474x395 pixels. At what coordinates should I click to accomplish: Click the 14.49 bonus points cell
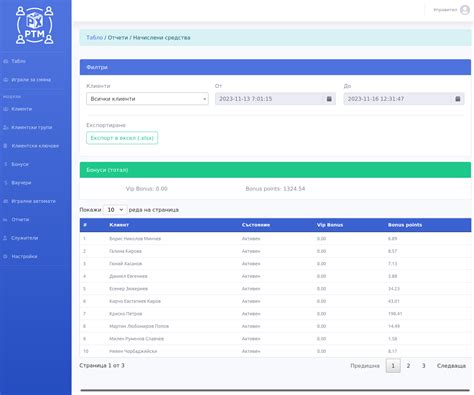coord(394,326)
